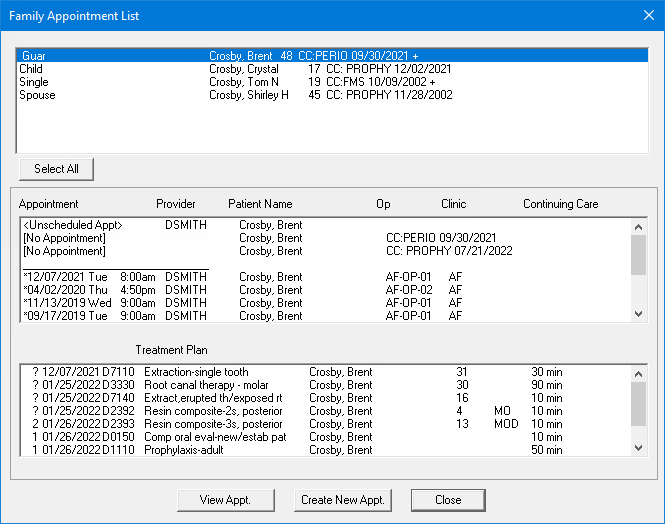
Task: Select D0150 Comp oral eval row
Action: click(325, 437)
